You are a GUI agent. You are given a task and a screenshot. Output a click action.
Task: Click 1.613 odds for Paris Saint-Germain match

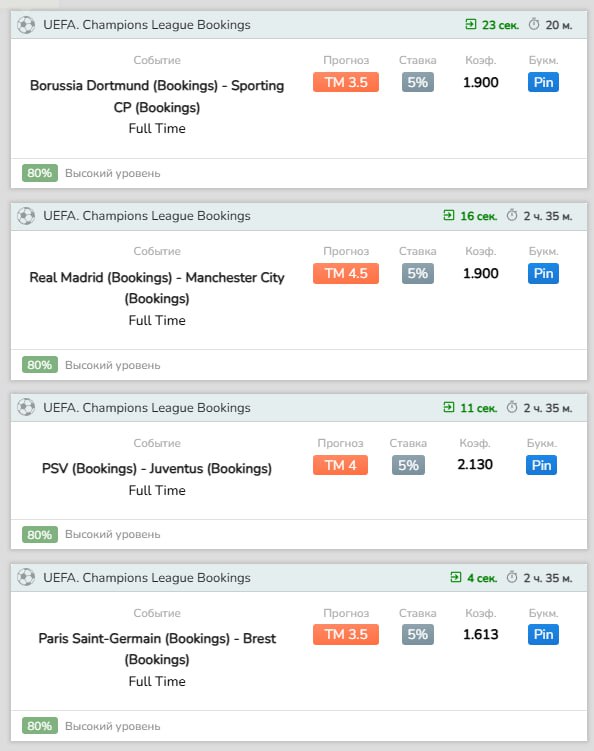[x=480, y=635]
